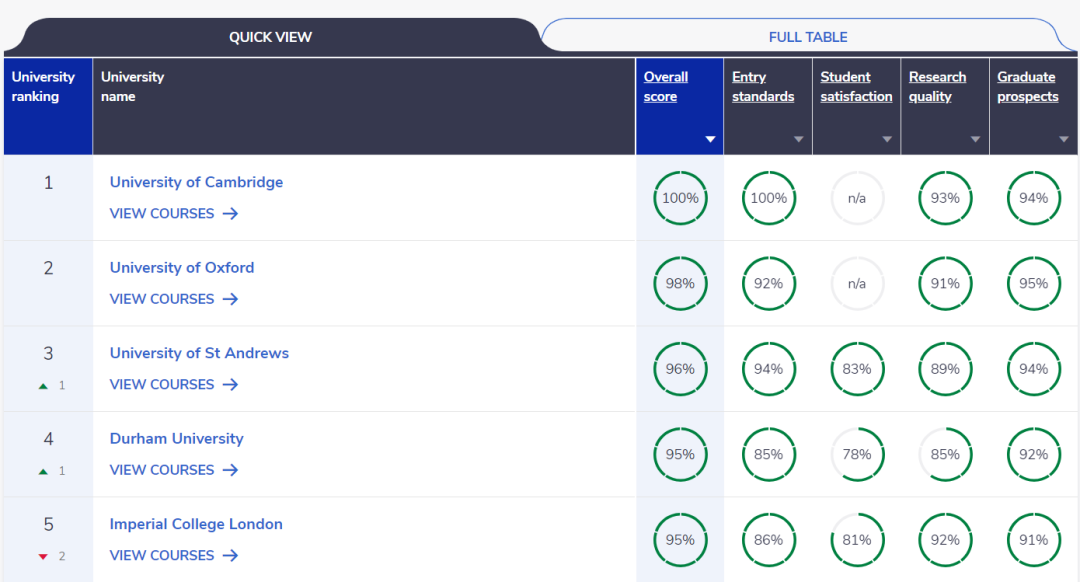Sort by Graduate prospects header link
This screenshot has width=1080, height=582.
[x=1027, y=87]
